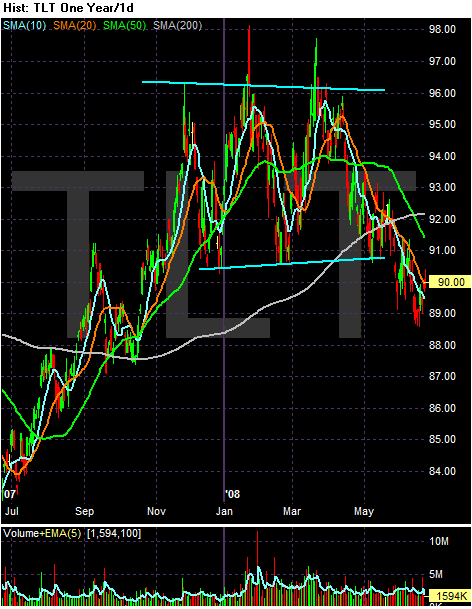Click the 84.00 price axis label

click(x=442, y=471)
